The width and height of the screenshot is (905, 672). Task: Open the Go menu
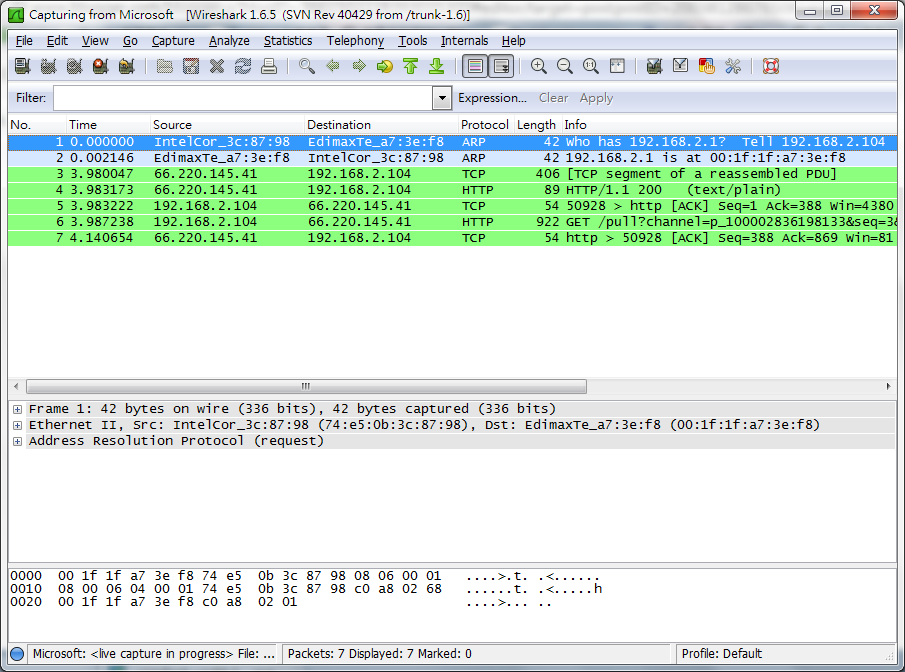(x=130, y=41)
